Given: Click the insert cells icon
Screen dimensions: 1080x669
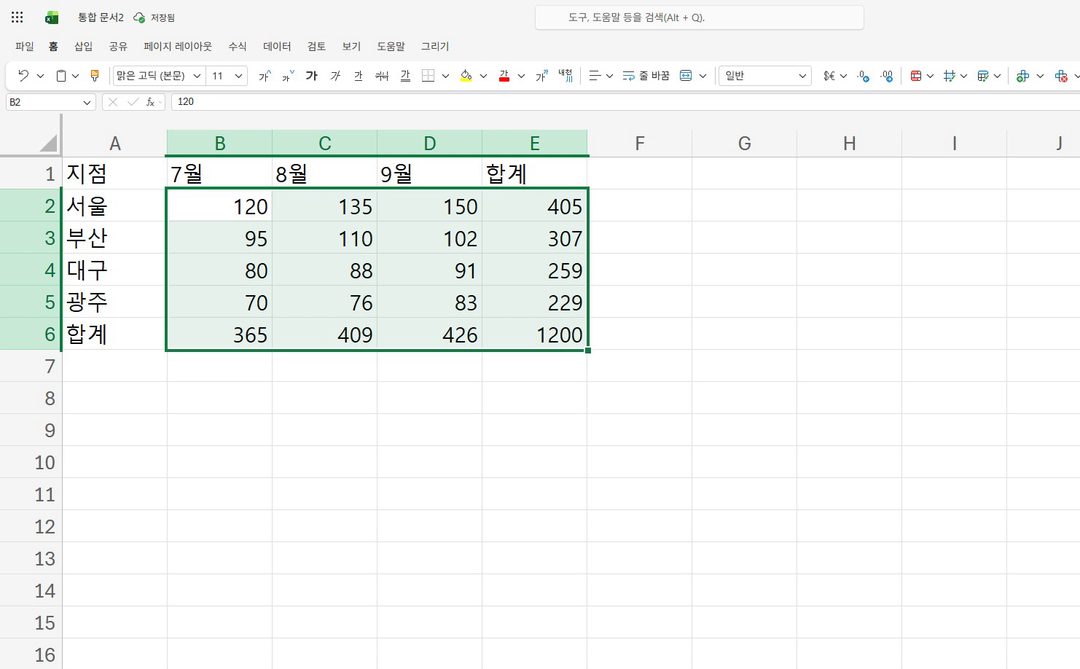Looking at the screenshot, I should click(x=1023, y=76).
